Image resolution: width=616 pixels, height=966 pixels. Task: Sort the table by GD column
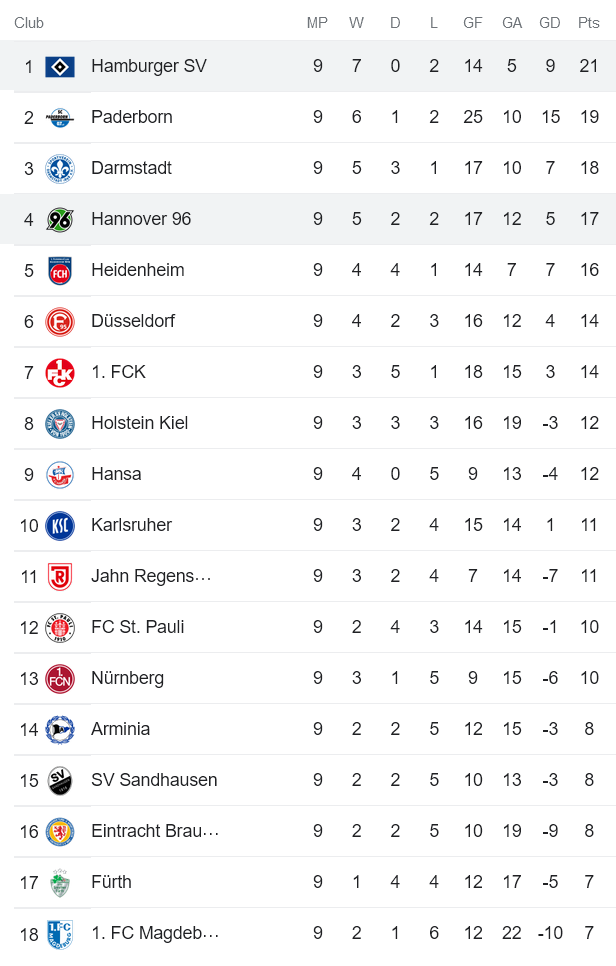coord(550,21)
